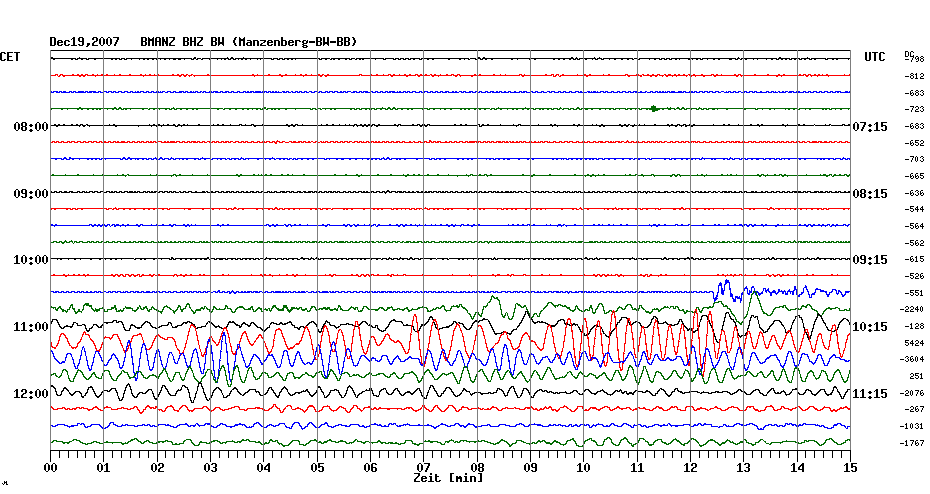Viewport: 930px width, 494px height.
Task: Click the 12 minute axis tick label
Action: [690, 468]
